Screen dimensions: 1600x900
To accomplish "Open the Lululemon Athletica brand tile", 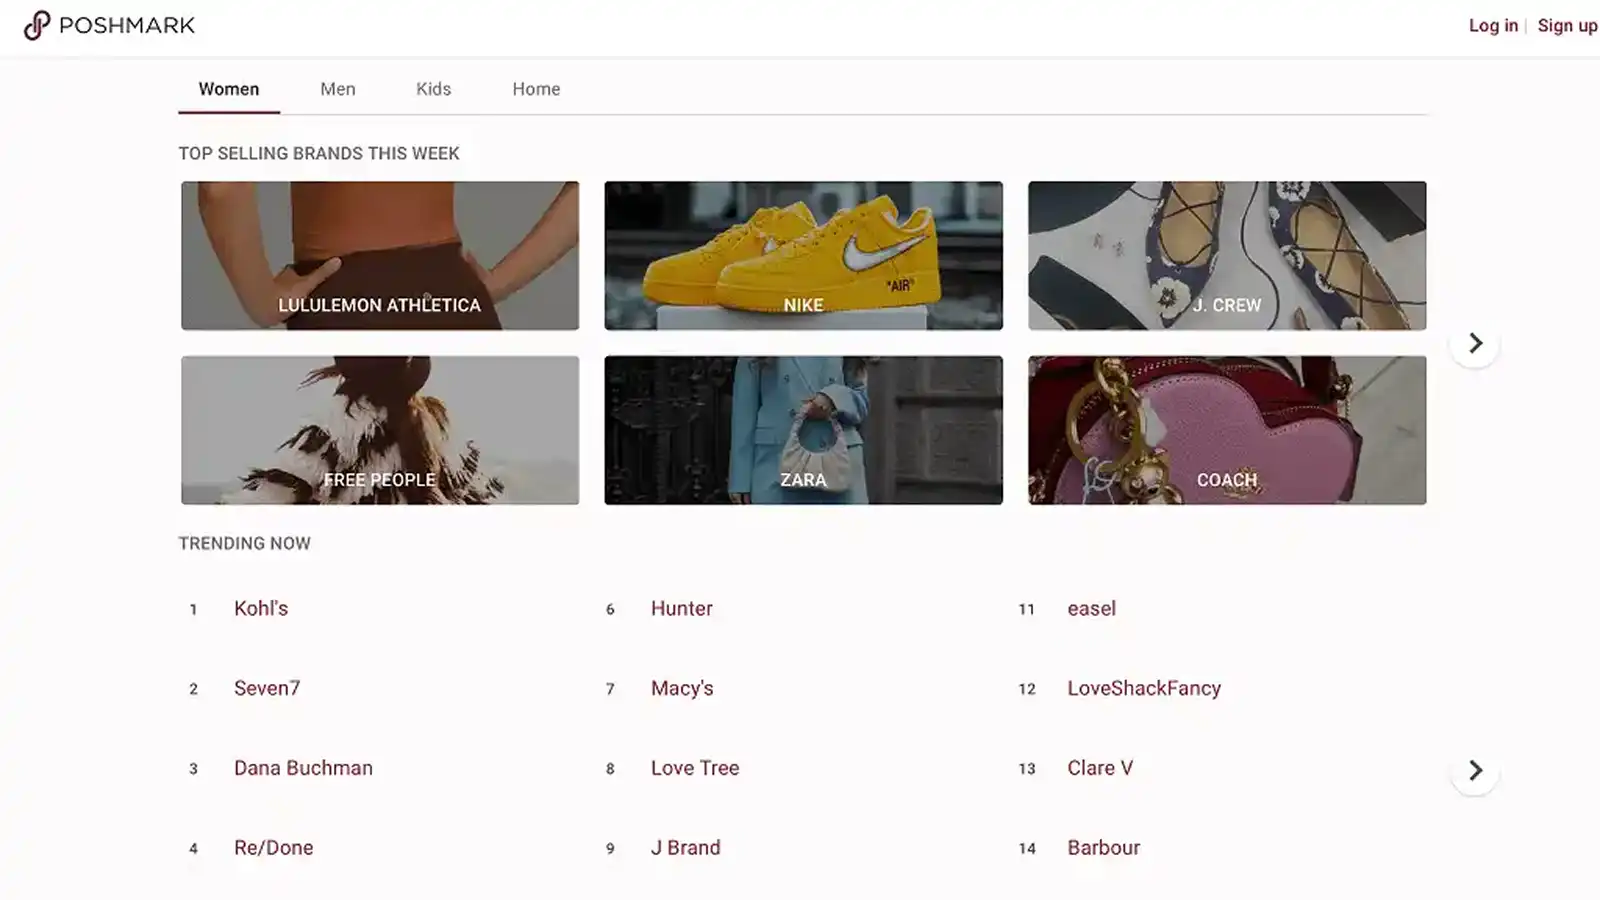I will pos(380,255).
